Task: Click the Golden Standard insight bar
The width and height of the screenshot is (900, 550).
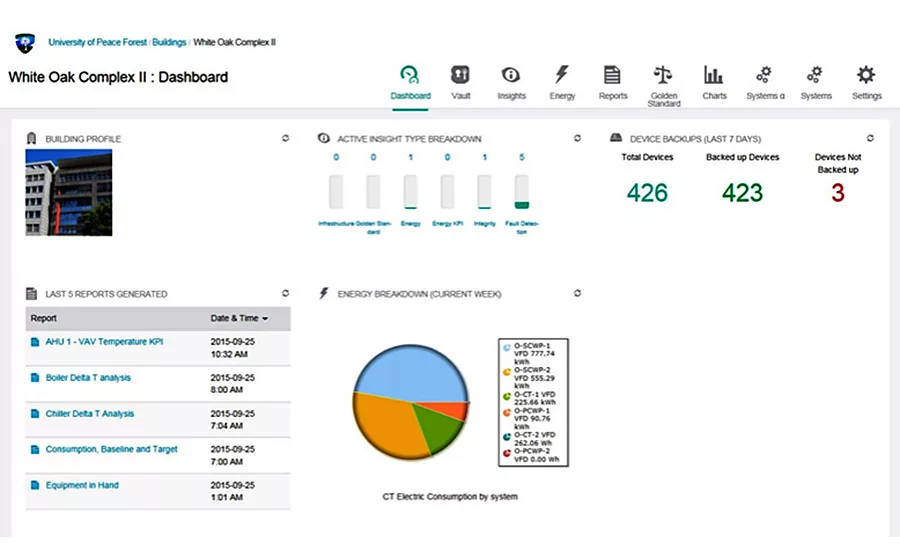Action: coord(373,192)
